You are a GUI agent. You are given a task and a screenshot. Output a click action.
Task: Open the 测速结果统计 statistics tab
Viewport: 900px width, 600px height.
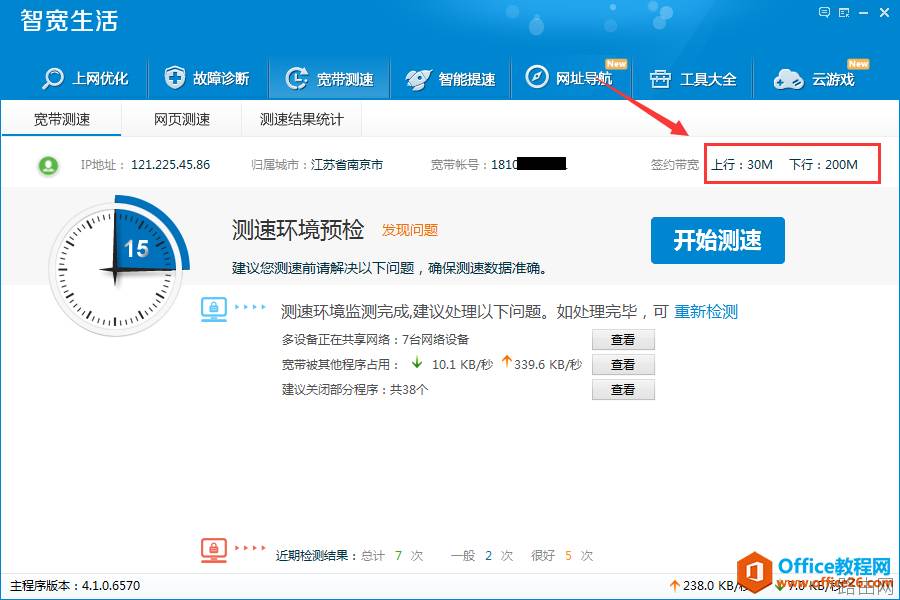click(x=301, y=118)
